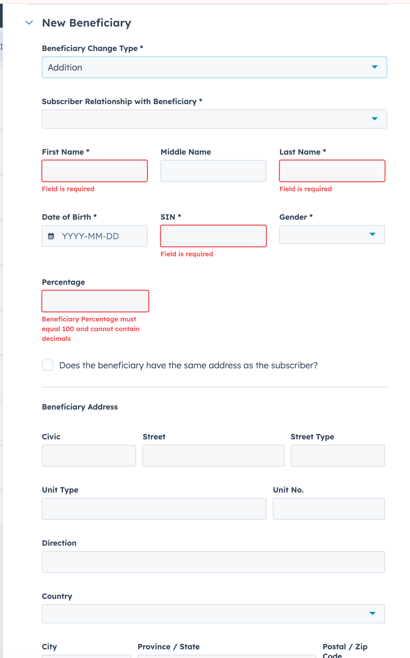Focus the Middle Name field
The image size is (410, 658).
tap(213, 171)
